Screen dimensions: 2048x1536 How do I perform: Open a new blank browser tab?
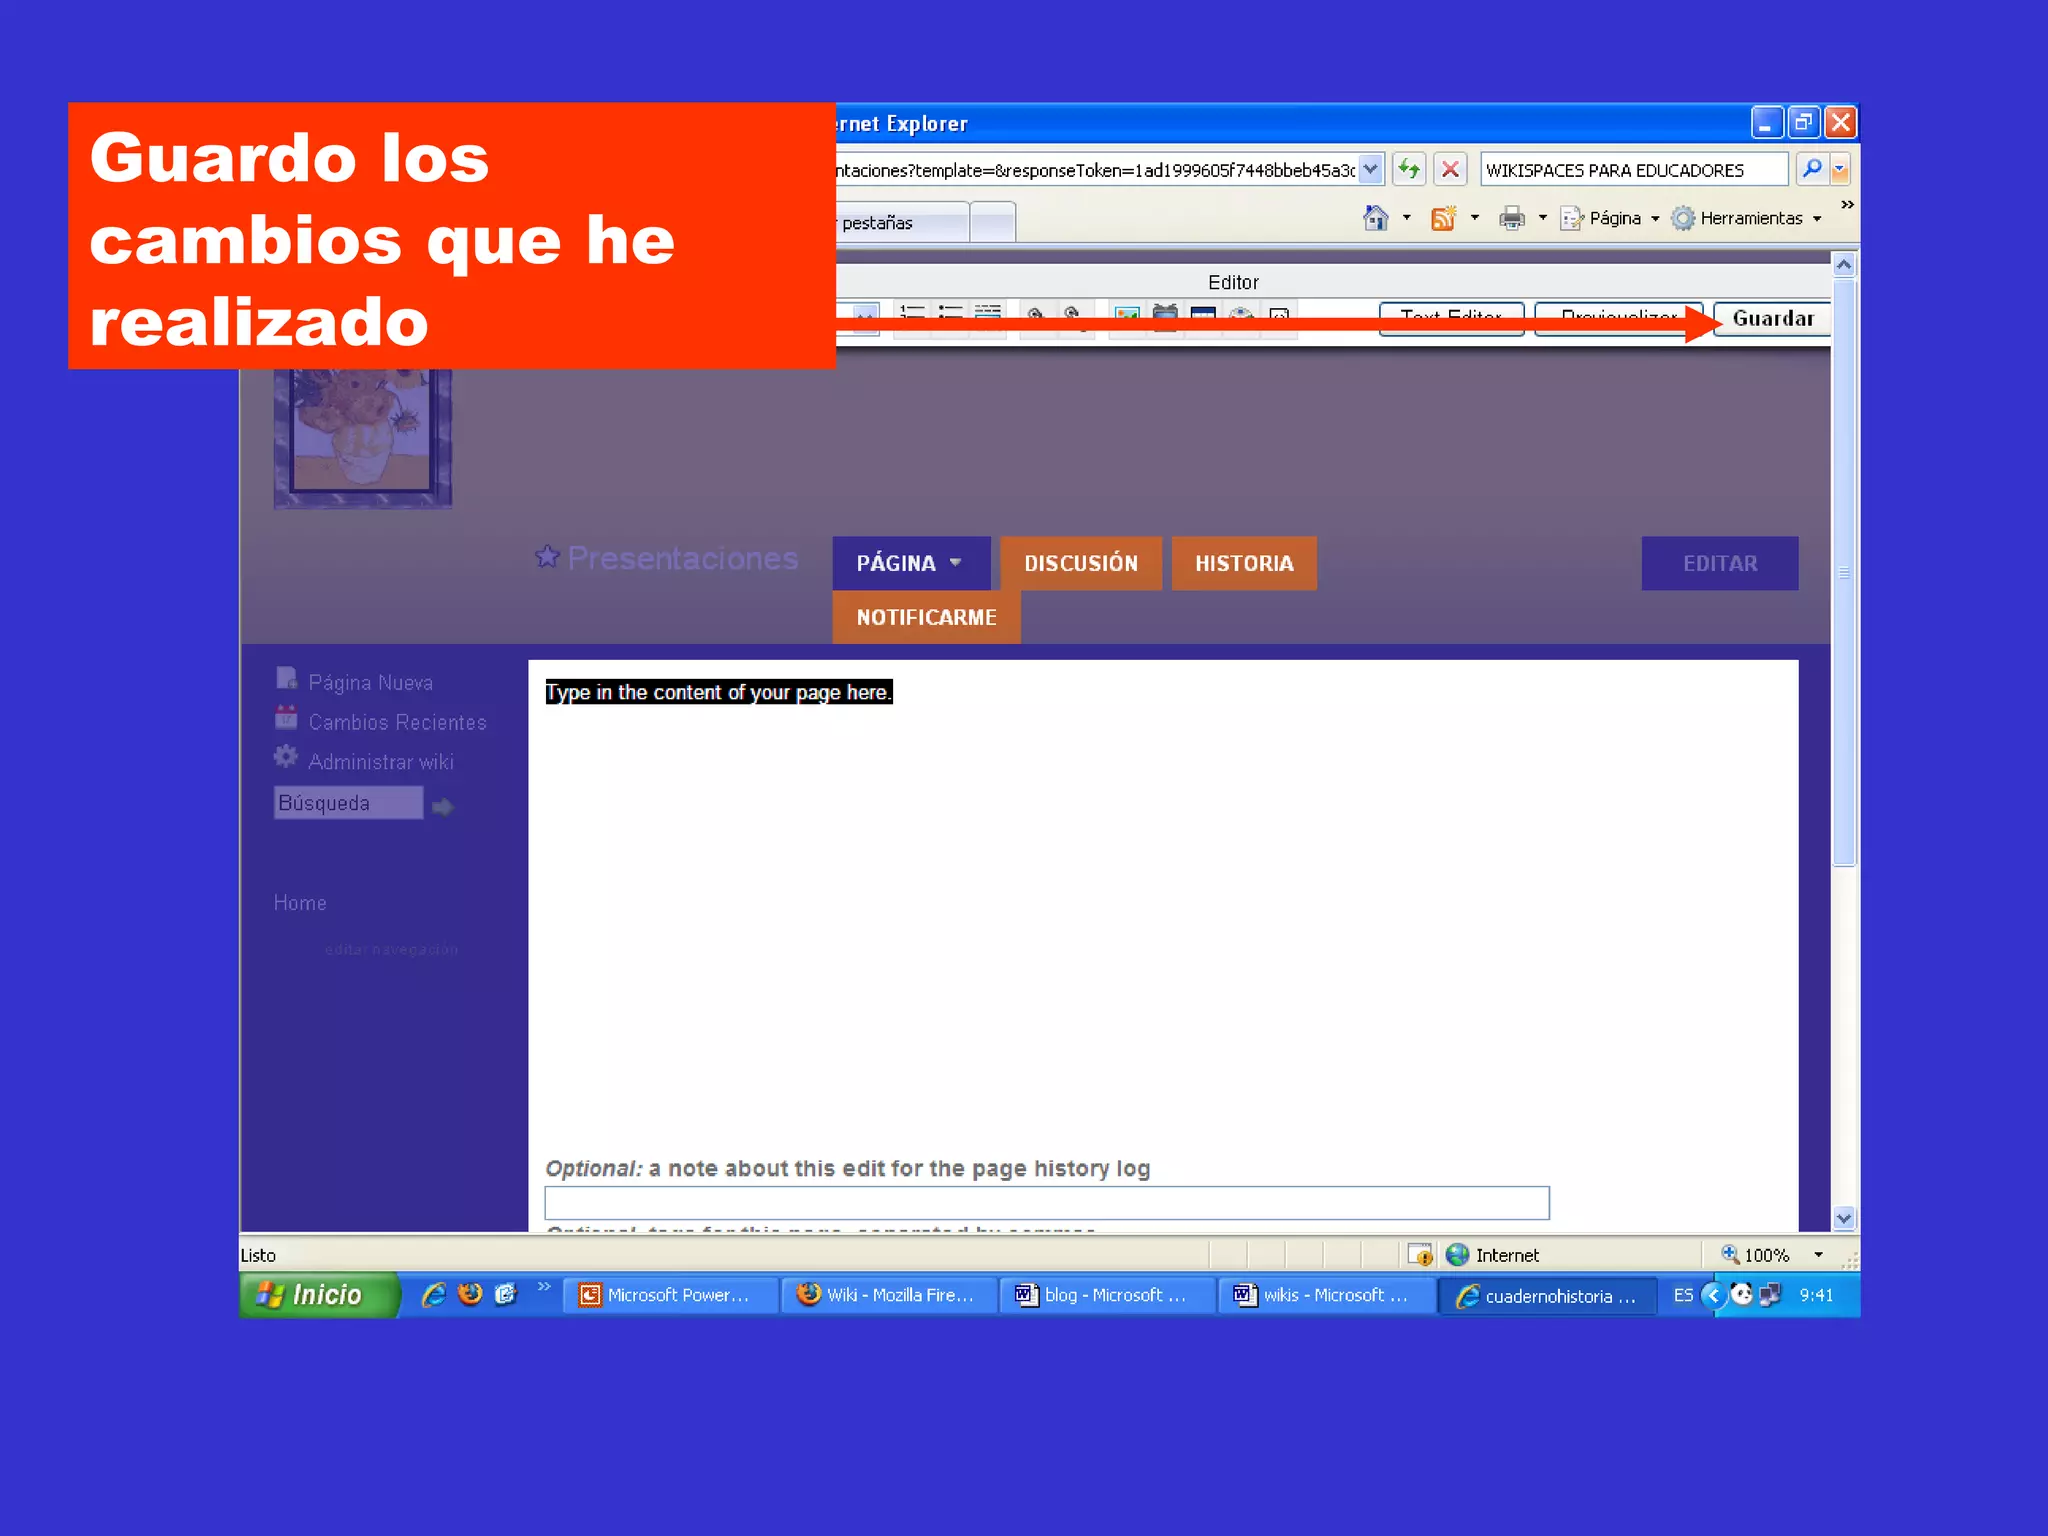tap(993, 222)
